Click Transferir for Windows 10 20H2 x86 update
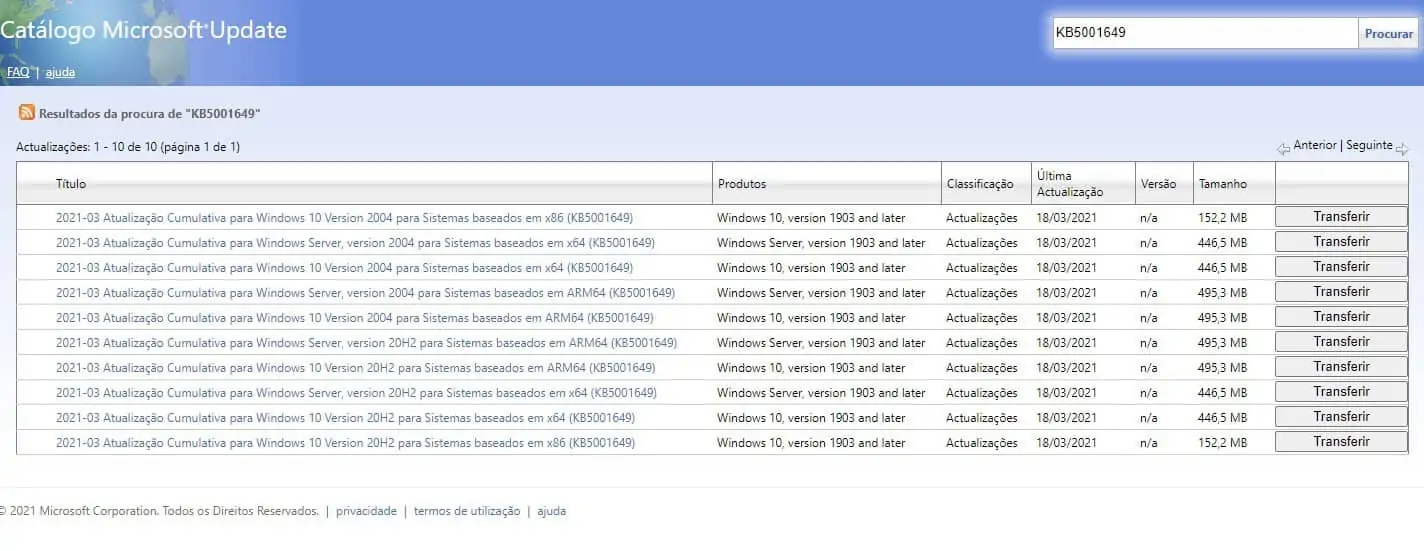Image resolution: width=1424 pixels, height=551 pixels. coord(1341,441)
